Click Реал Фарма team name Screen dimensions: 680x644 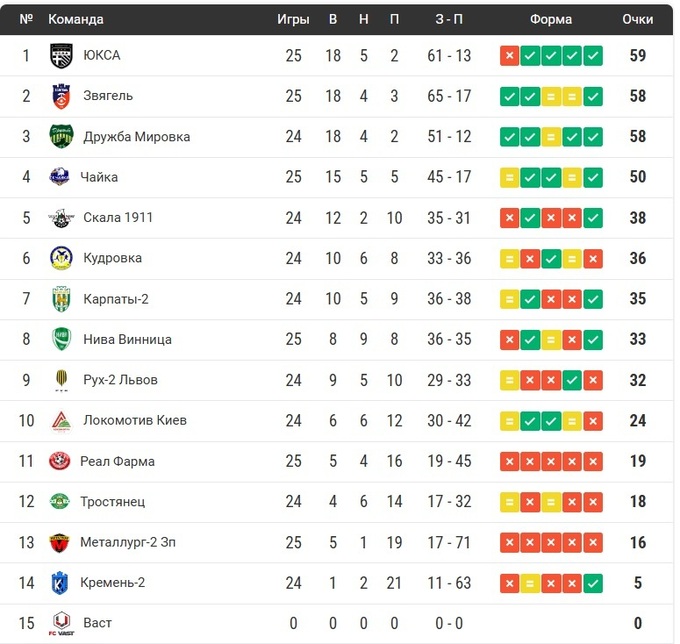click(119, 462)
